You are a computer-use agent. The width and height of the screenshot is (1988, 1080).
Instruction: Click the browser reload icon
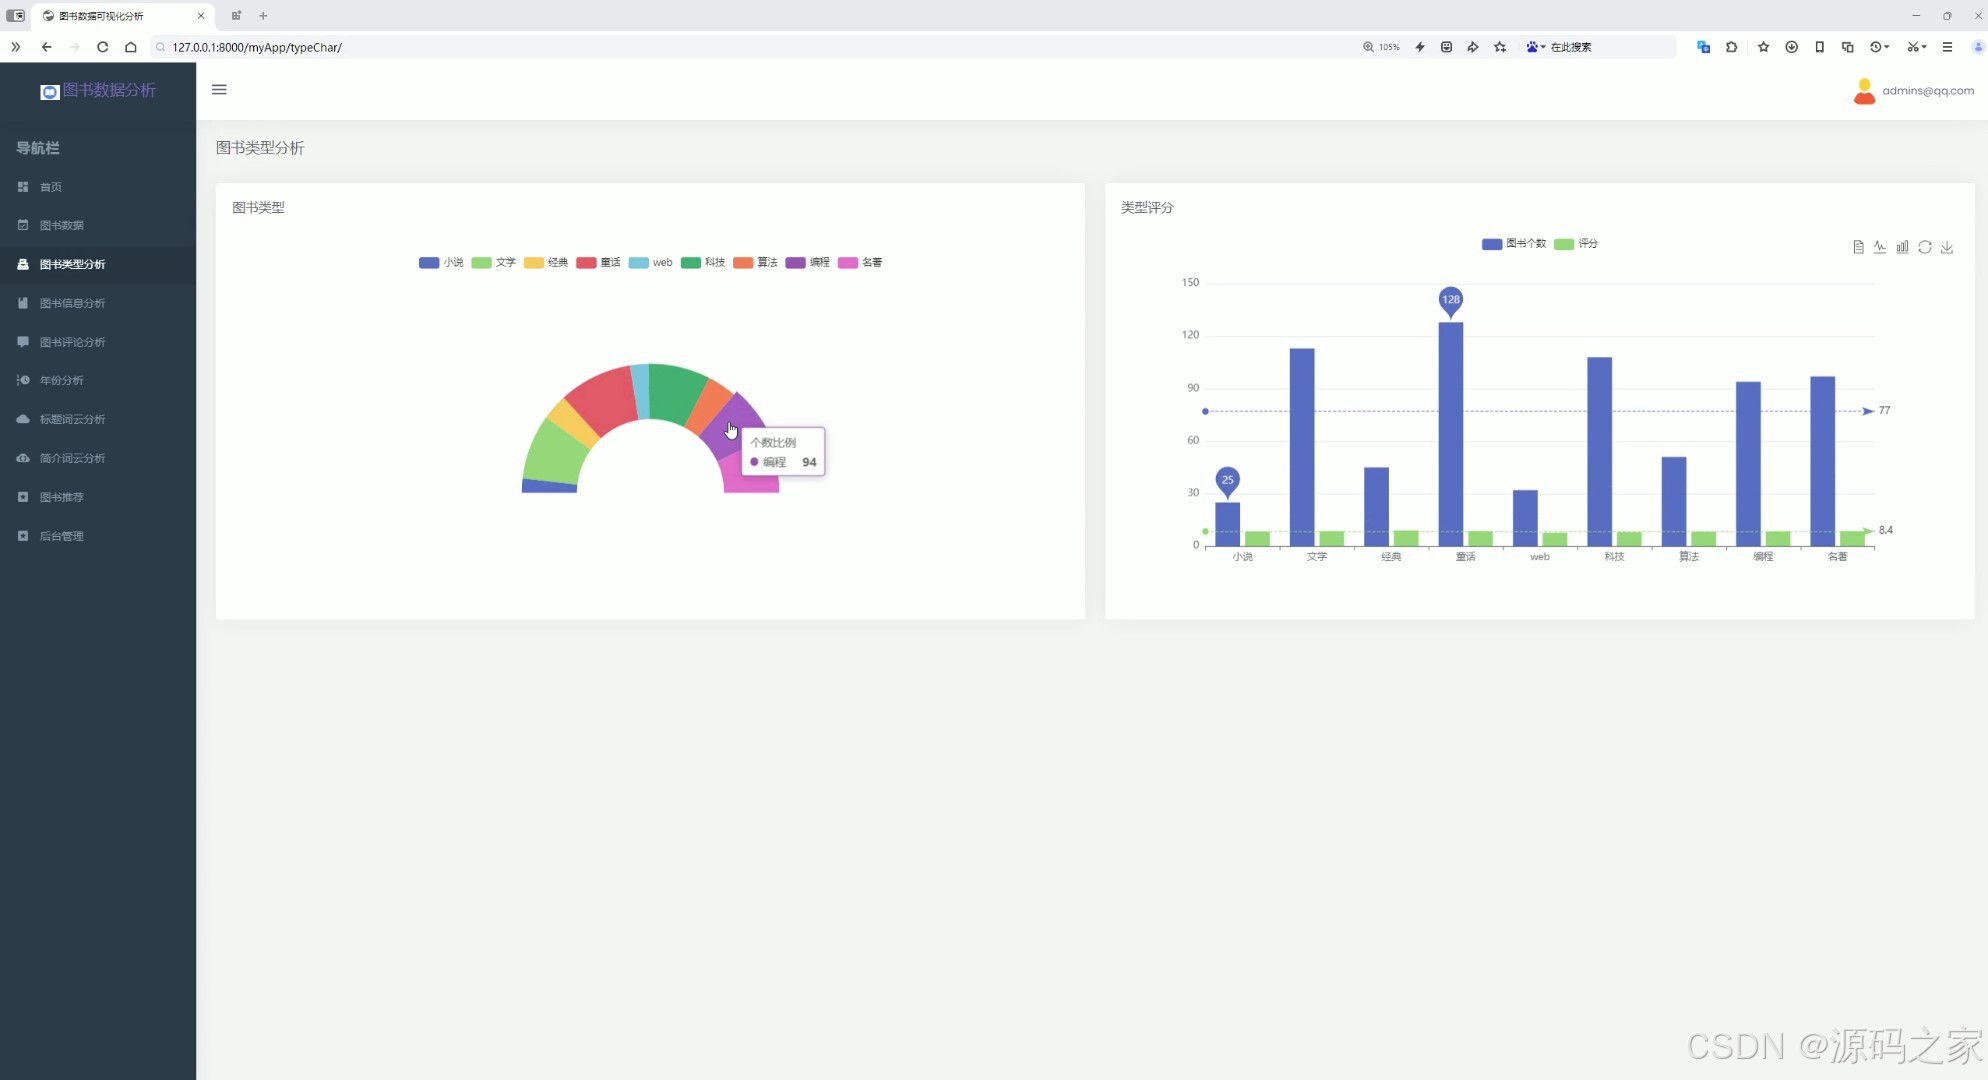[x=102, y=47]
